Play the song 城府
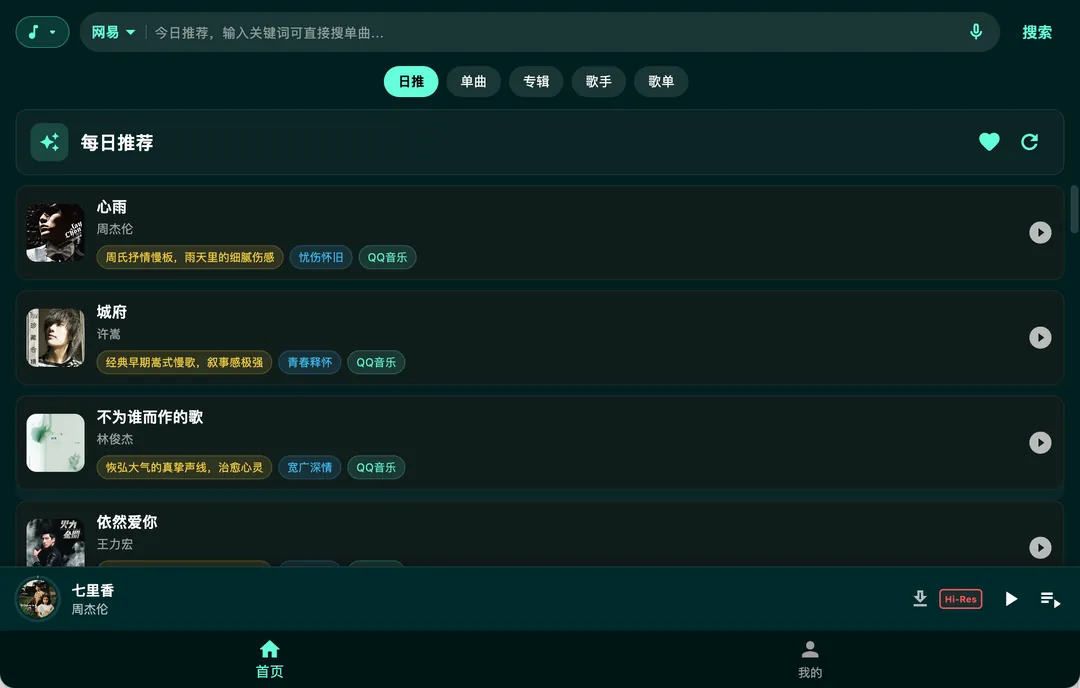The height and width of the screenshot is (688, 1080). click(1040, 337)
